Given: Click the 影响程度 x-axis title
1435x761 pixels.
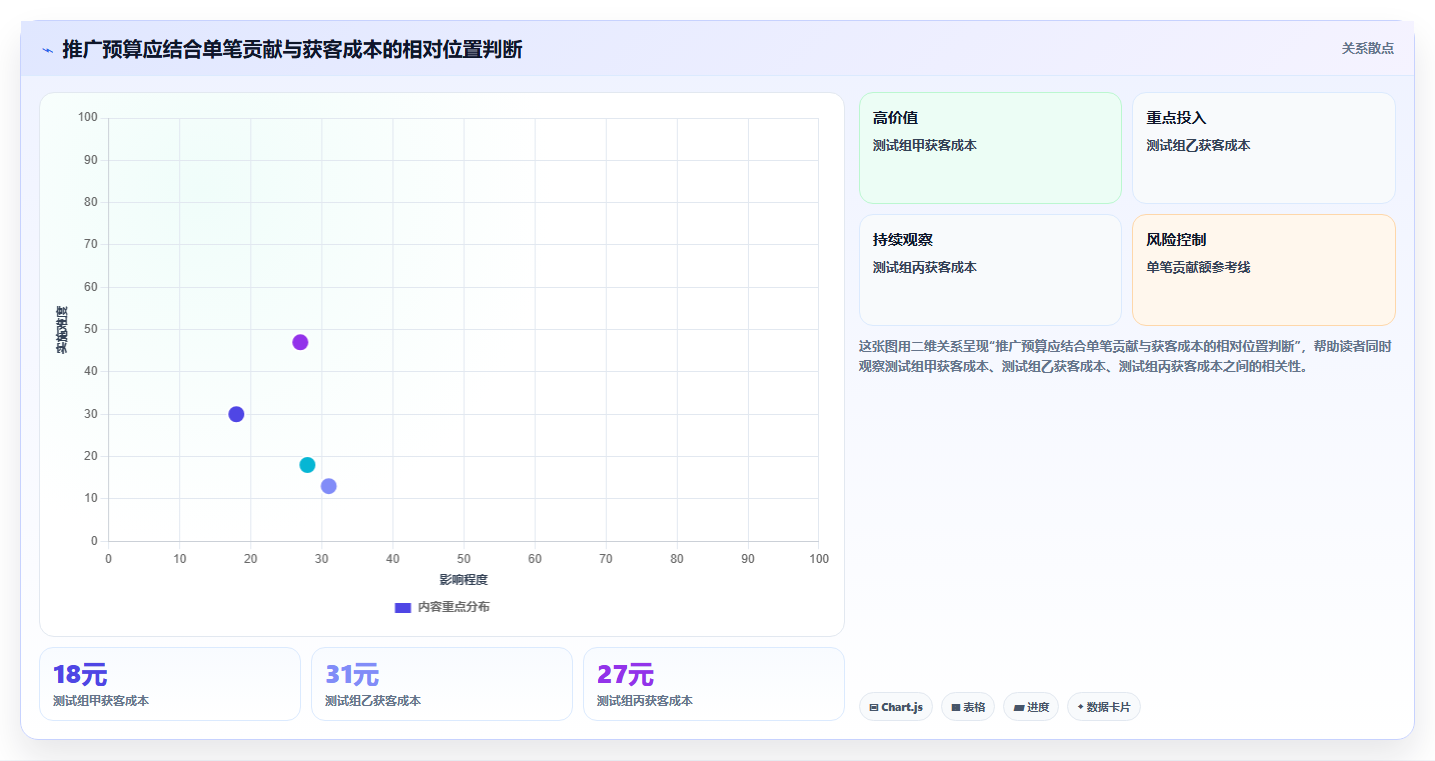Looking at the screenshot, I should click(x=464, y=579).
